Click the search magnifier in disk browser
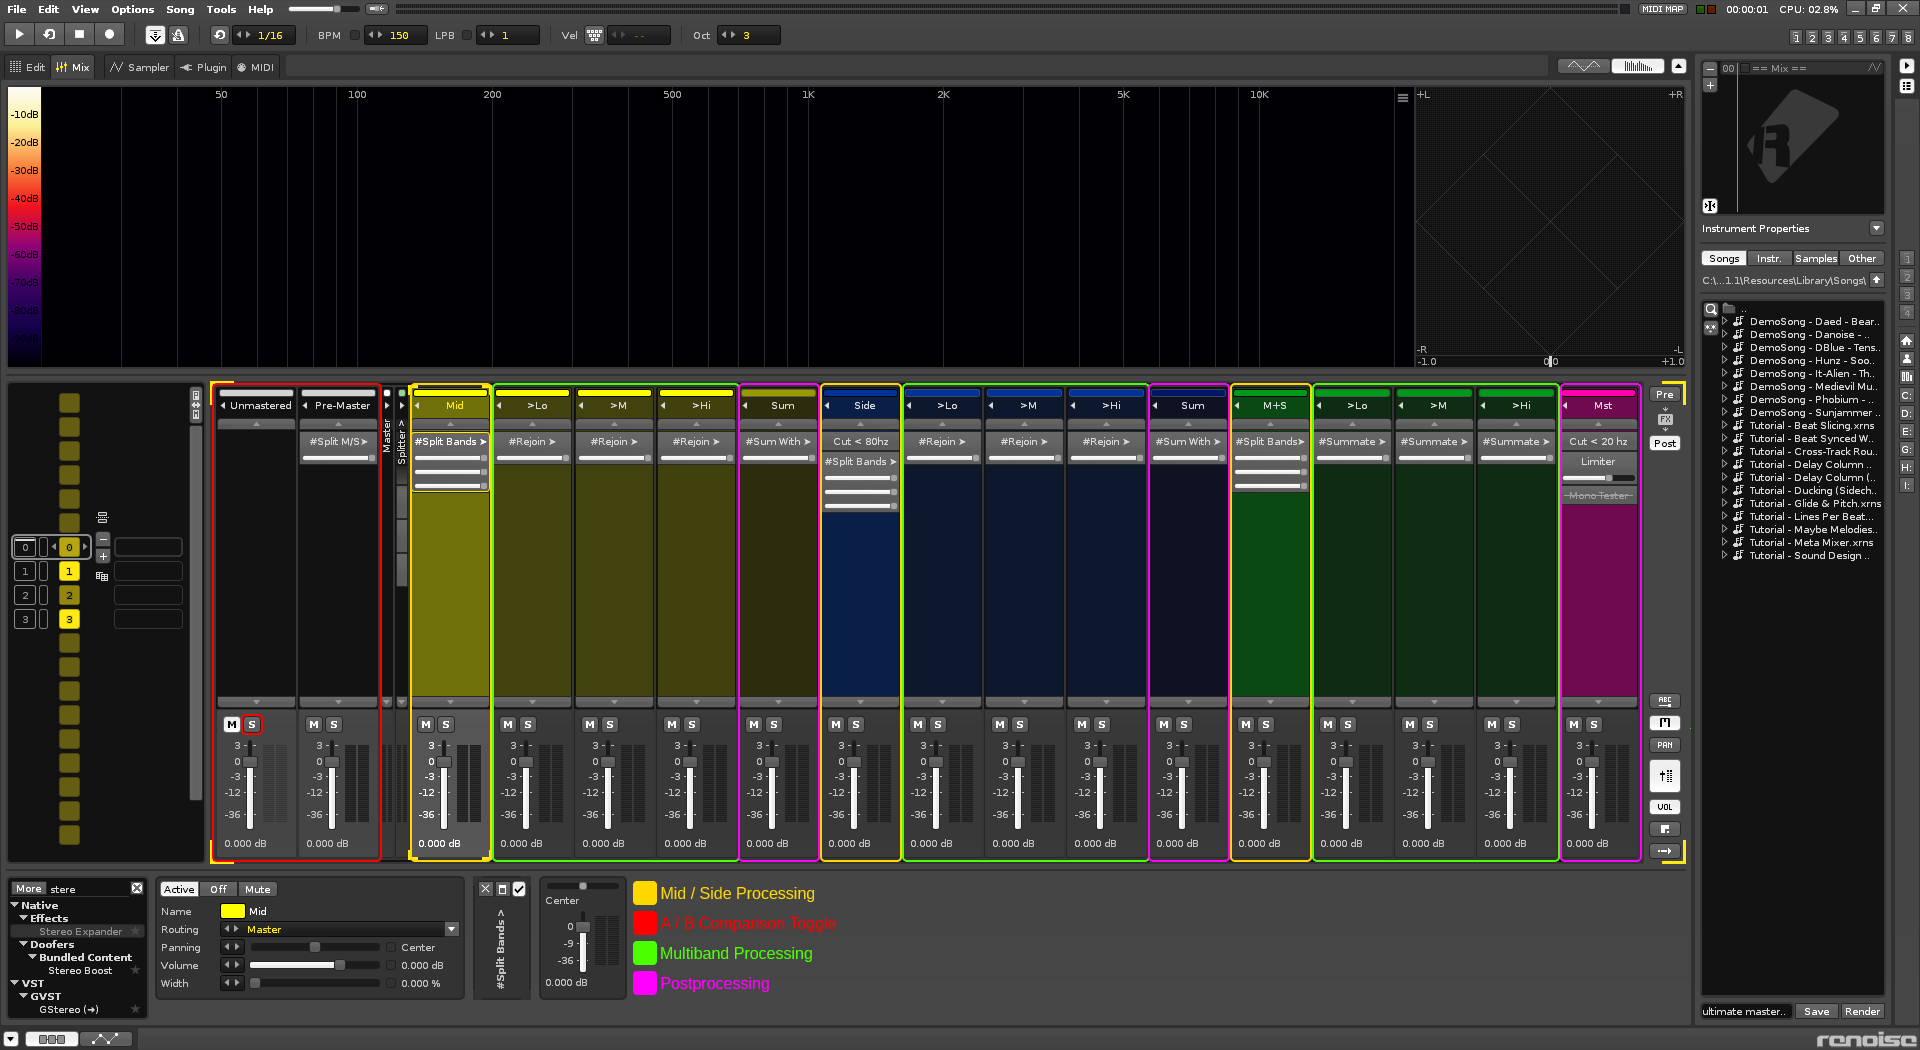 click(1711, 309)
